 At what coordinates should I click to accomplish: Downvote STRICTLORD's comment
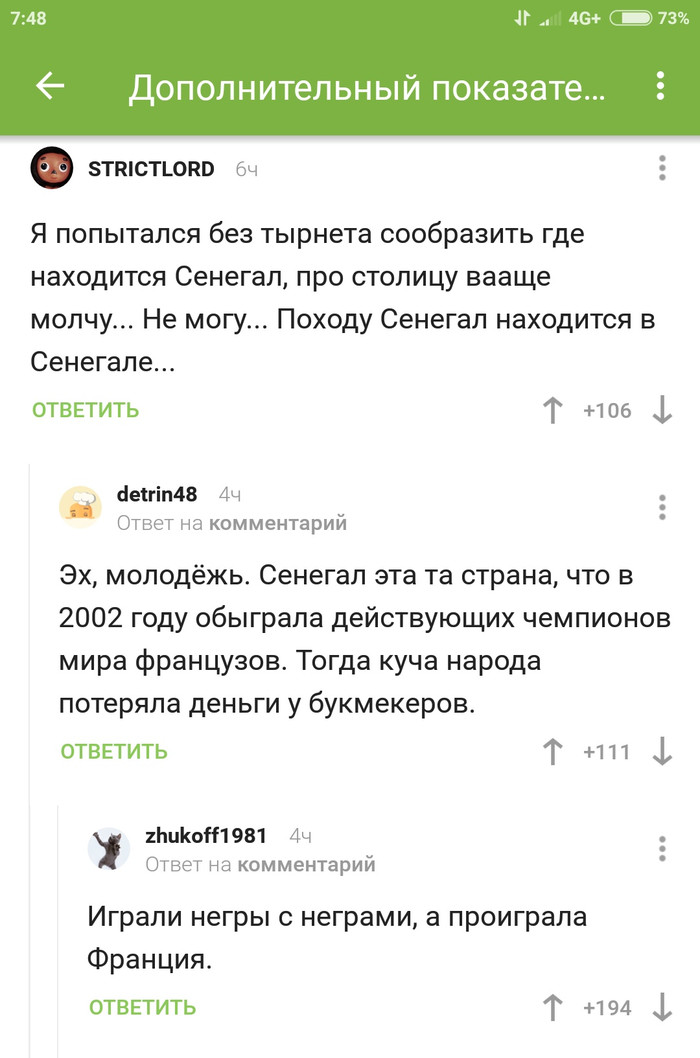tap(662, 410)
